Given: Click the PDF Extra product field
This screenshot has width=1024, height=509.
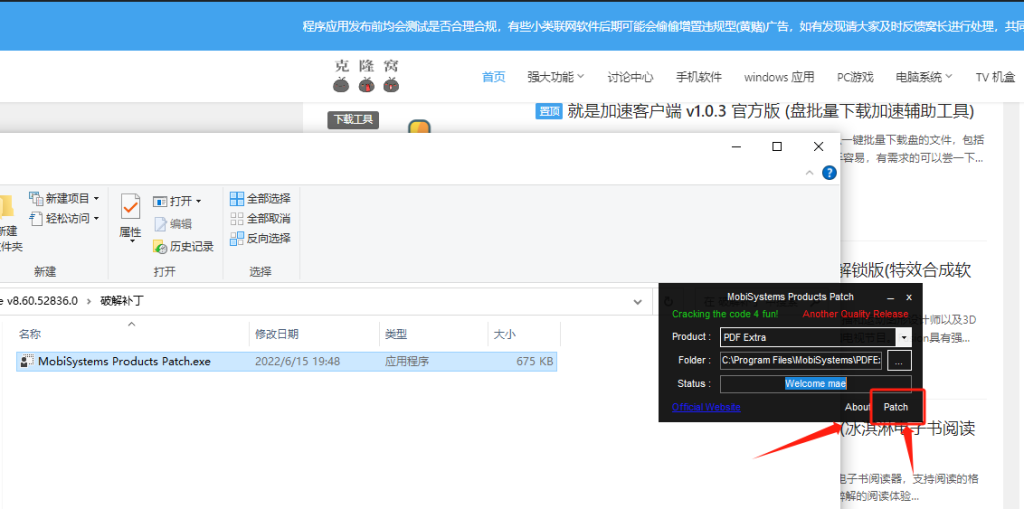Looking at the screenshot, I should (x=808, y=338).
